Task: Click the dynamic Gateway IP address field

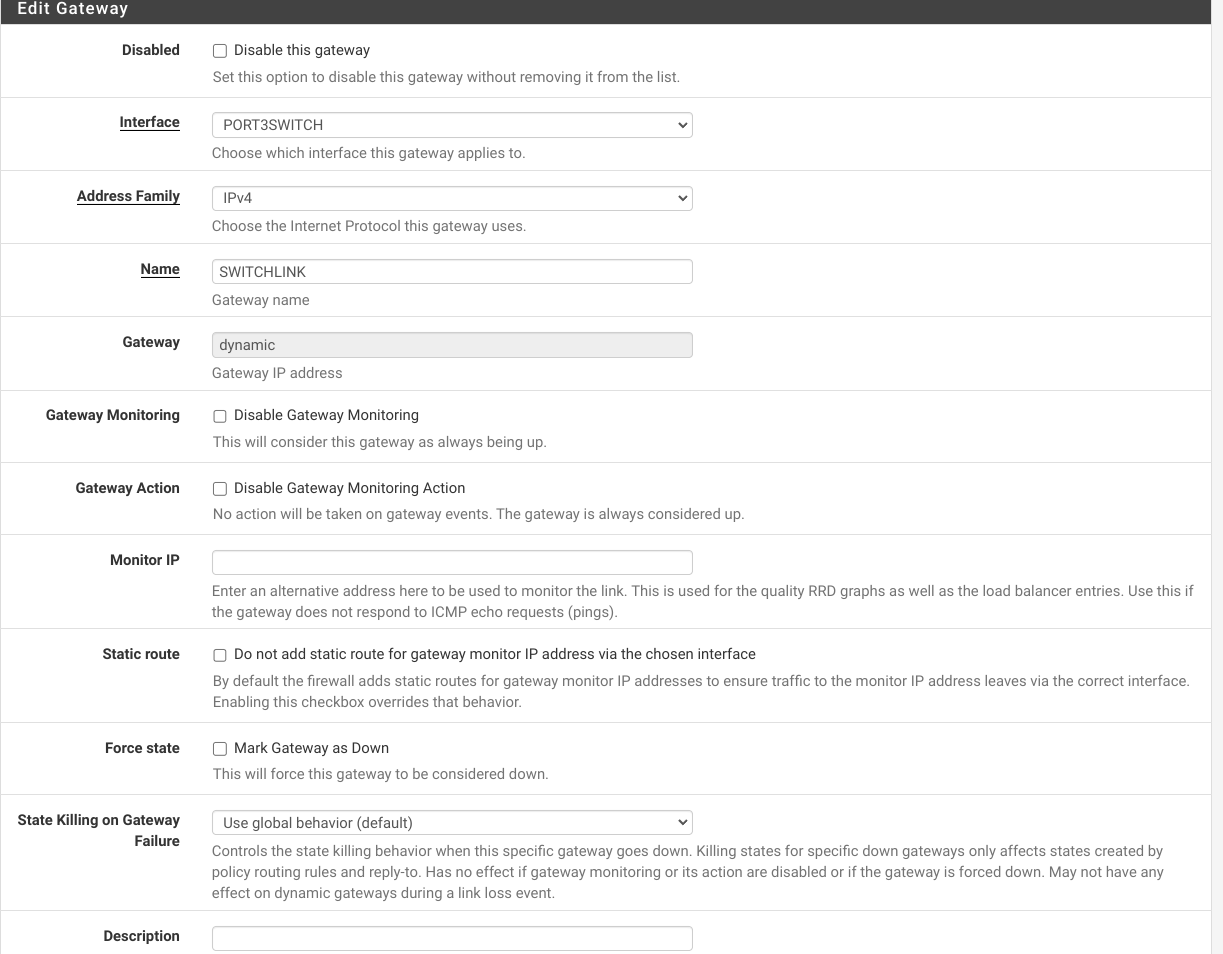Action: point(452,345)
